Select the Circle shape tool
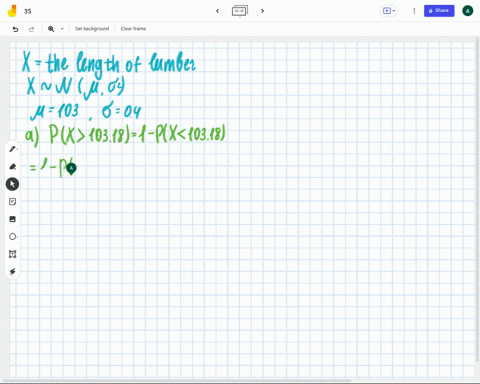 click(13, 237)
